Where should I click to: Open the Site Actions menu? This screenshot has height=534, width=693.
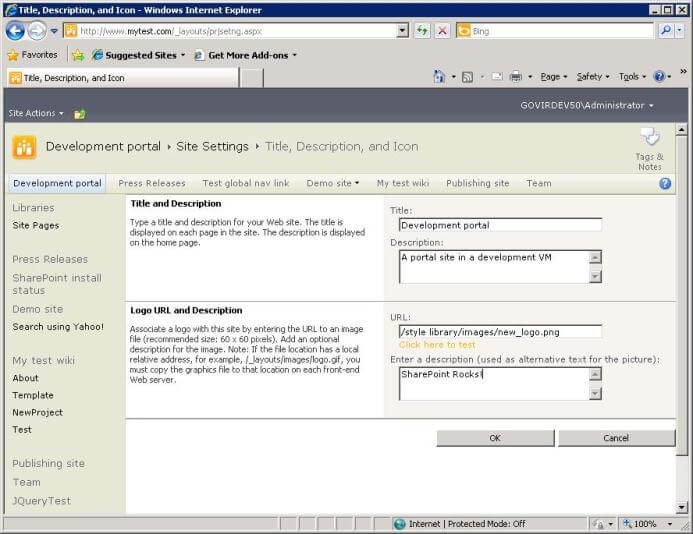36,113
